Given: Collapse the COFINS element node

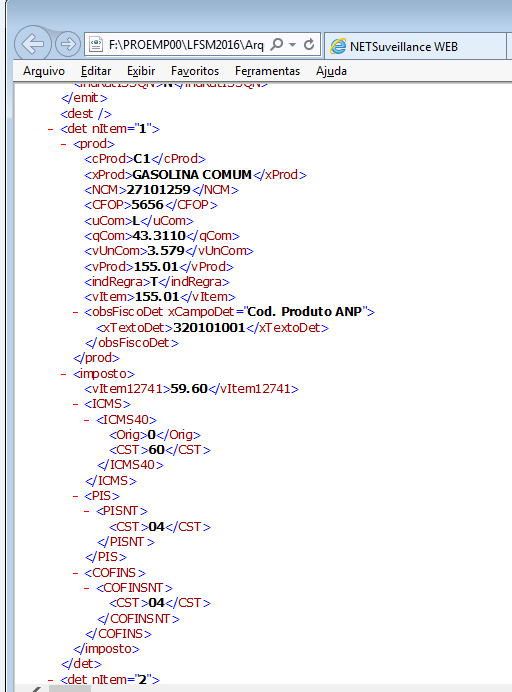Looking at the screenshot, I should pyautogui.click(x=75, y=573).
